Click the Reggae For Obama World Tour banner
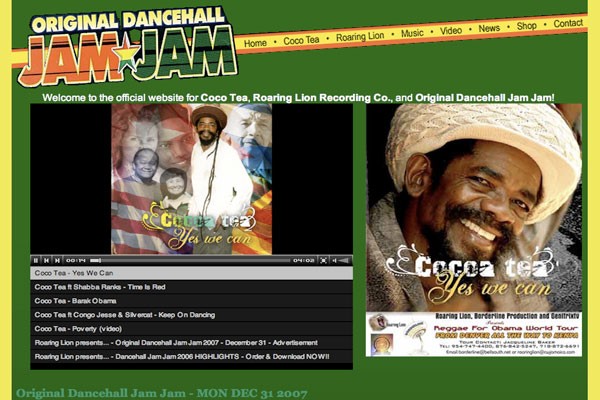 click(474, 334)
